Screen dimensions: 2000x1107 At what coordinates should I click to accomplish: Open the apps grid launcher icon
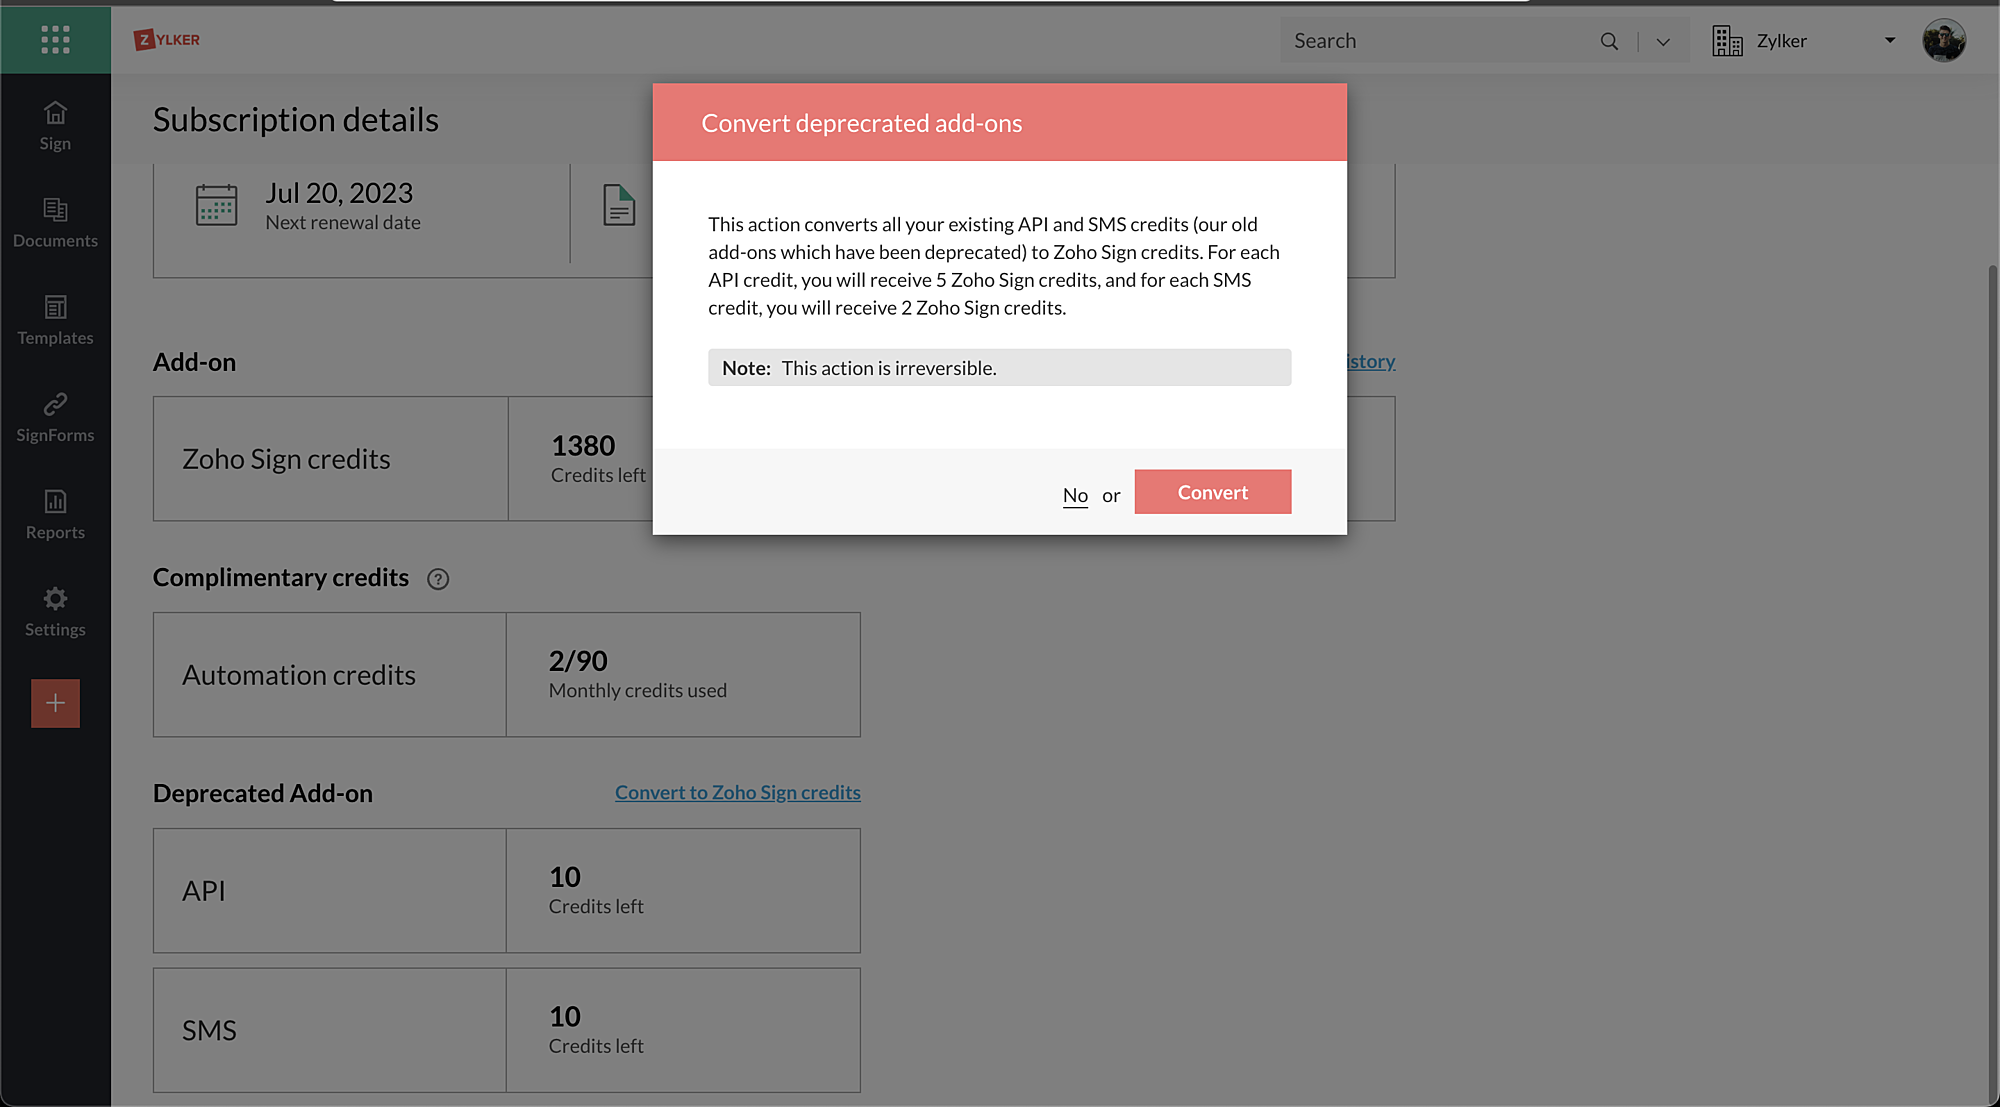point(55,39)
